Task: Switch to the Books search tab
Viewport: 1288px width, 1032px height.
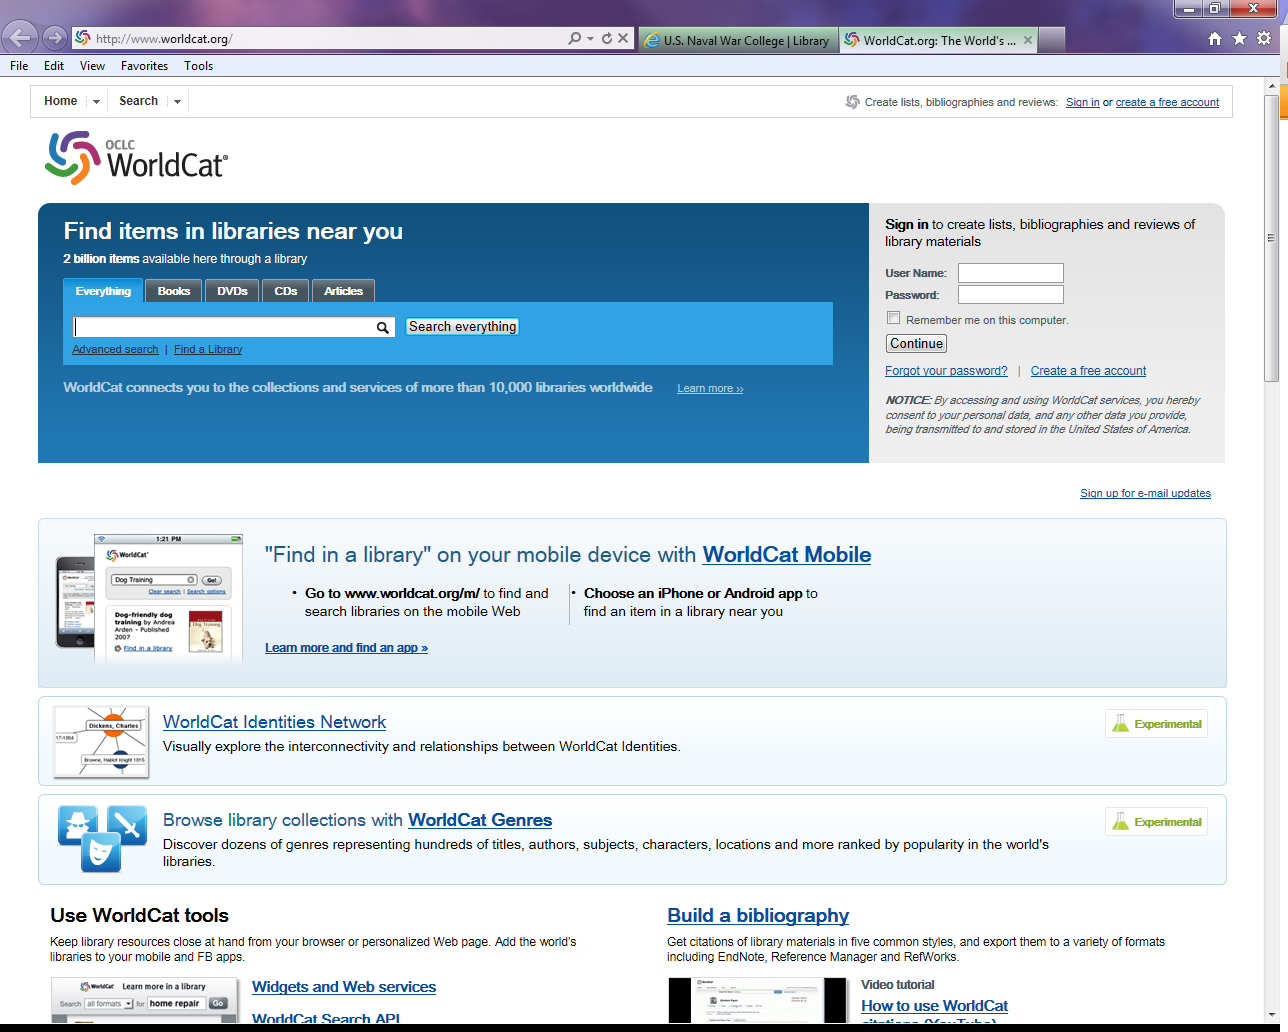Action: click(172, 291)
